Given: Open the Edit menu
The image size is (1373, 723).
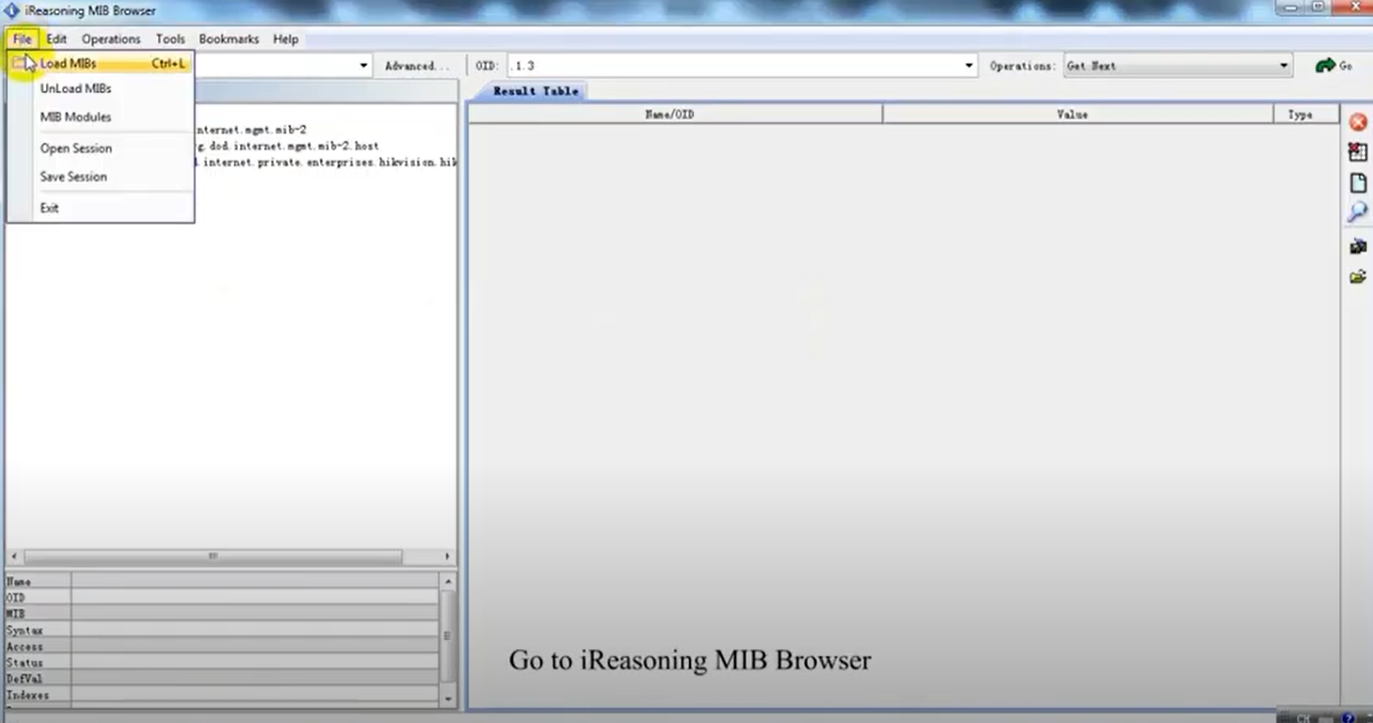Looking at the screenshot, I should (x=57, y=39).
